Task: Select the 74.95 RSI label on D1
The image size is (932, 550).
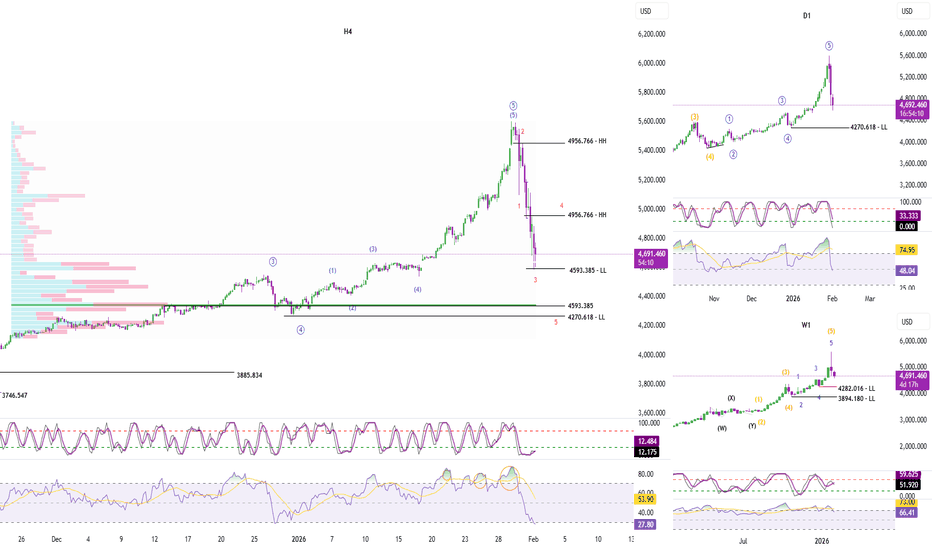Action: pyautogui.click(x=907, y=250)
